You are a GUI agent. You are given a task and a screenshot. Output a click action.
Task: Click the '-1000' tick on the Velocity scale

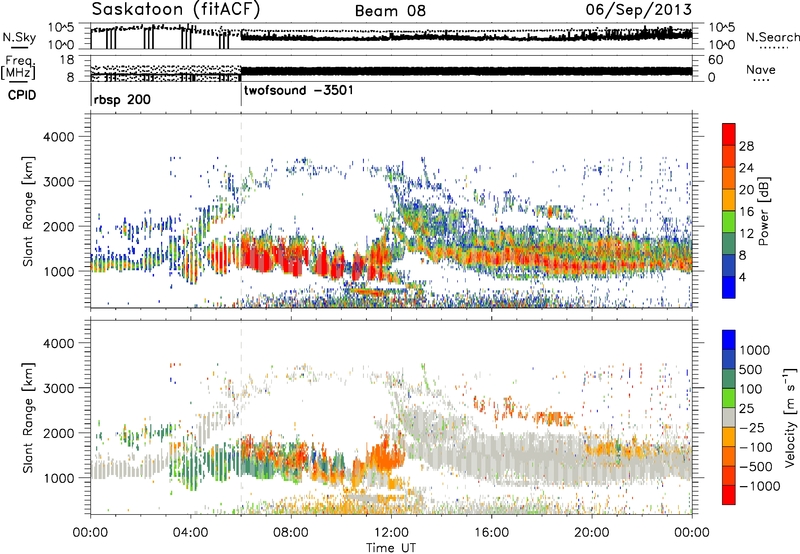760,486
